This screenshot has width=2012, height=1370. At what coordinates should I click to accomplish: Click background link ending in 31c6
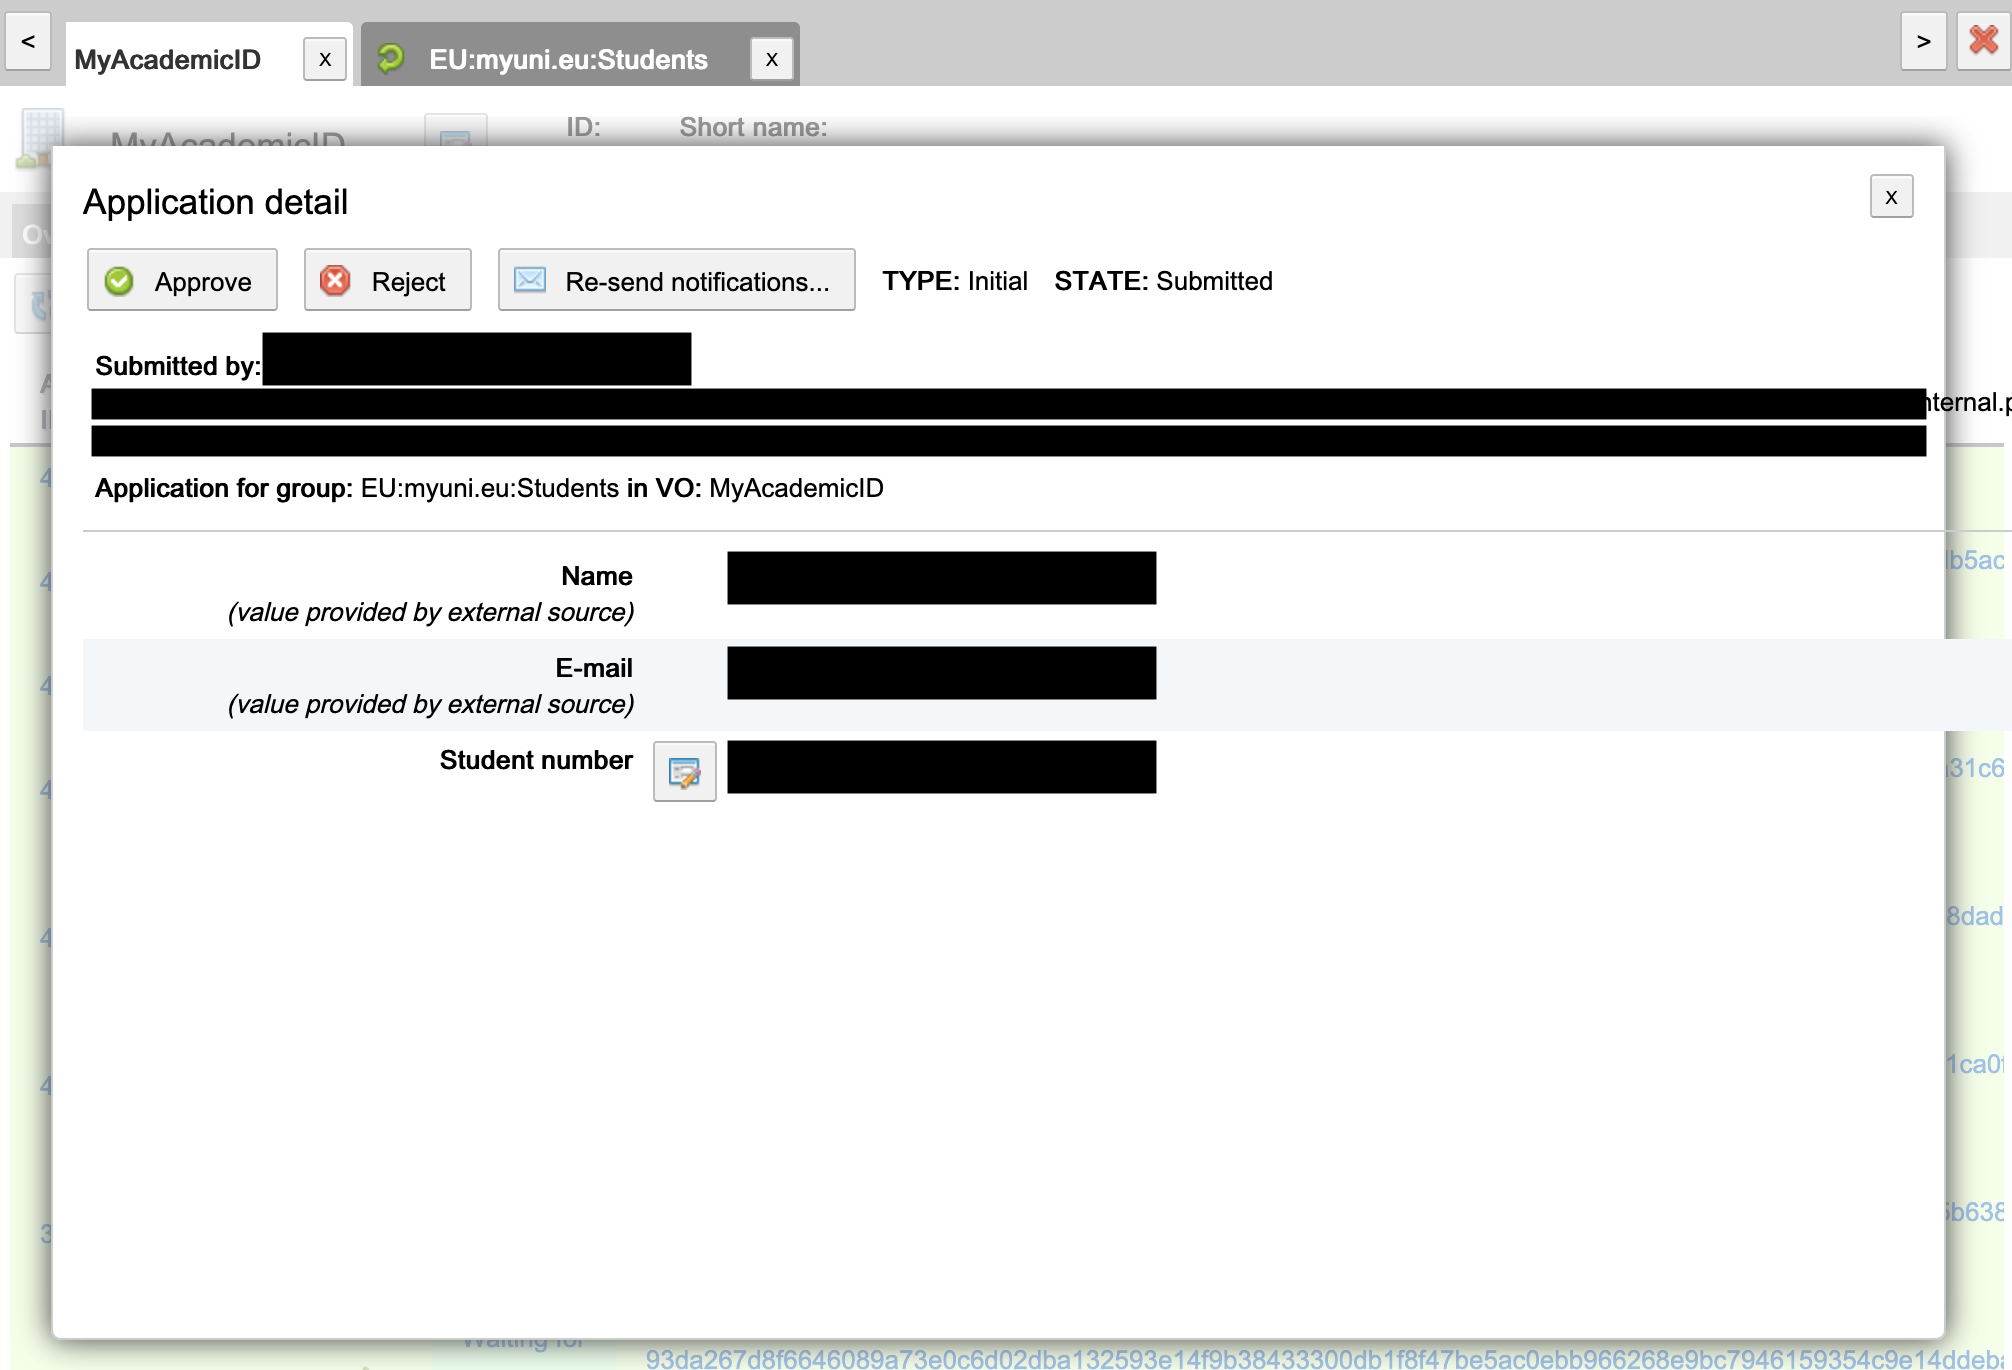(x=1976, y=769)
